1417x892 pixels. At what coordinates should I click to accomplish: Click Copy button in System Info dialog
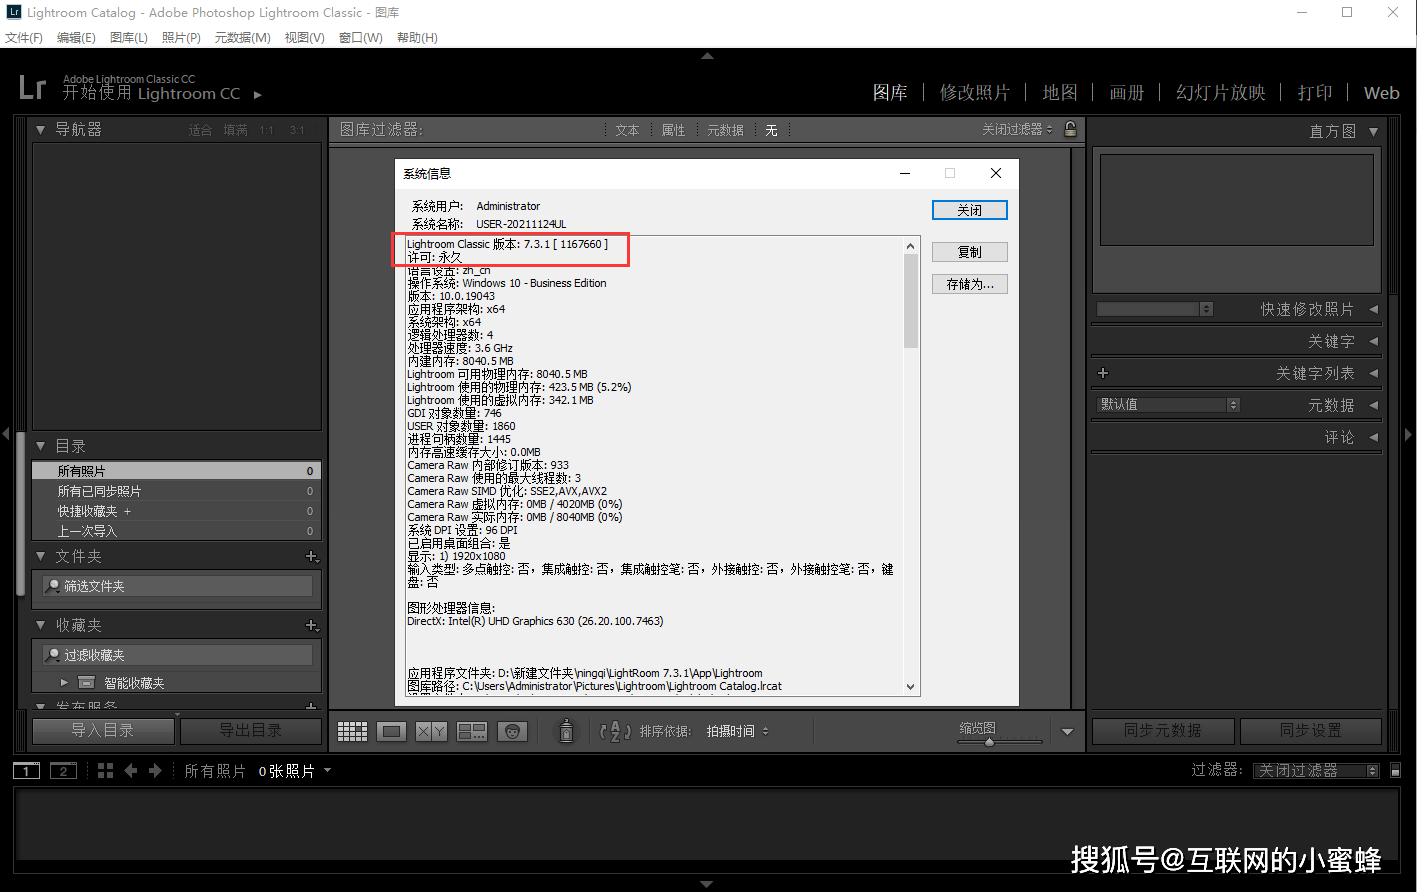click(x=969, y=252)
